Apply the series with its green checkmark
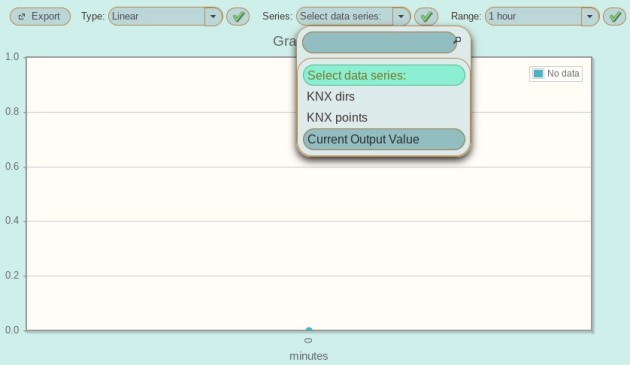The image size is (630, 365). [426, 16]
